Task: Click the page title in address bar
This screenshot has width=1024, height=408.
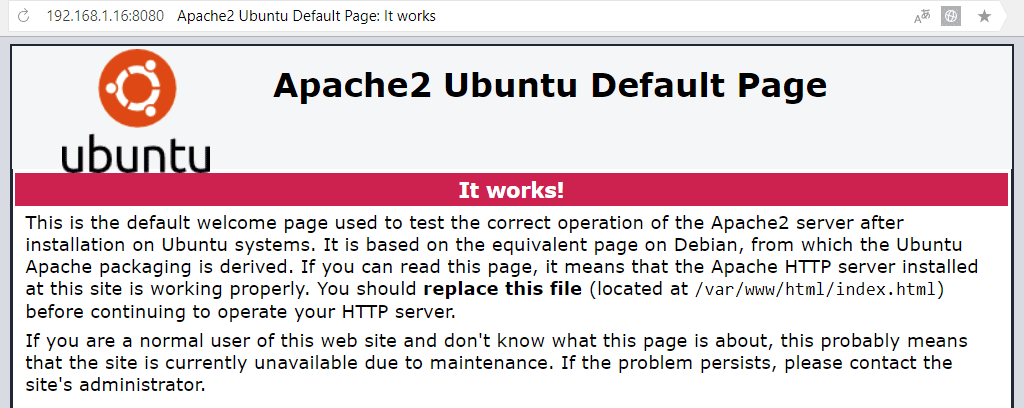Action: pyautogui.click(x=306, y=16)
